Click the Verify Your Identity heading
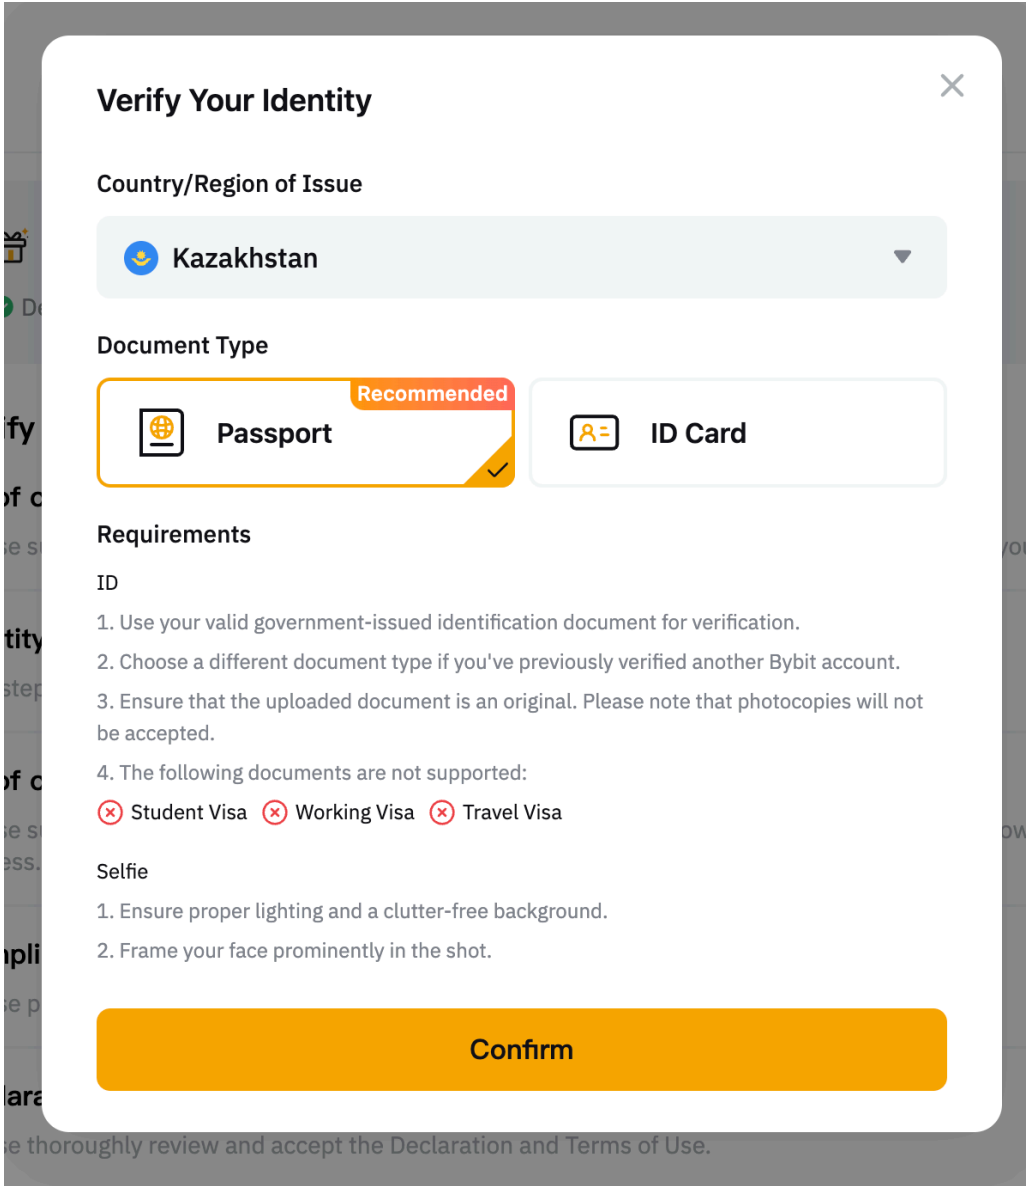 [x=234, y=101]
